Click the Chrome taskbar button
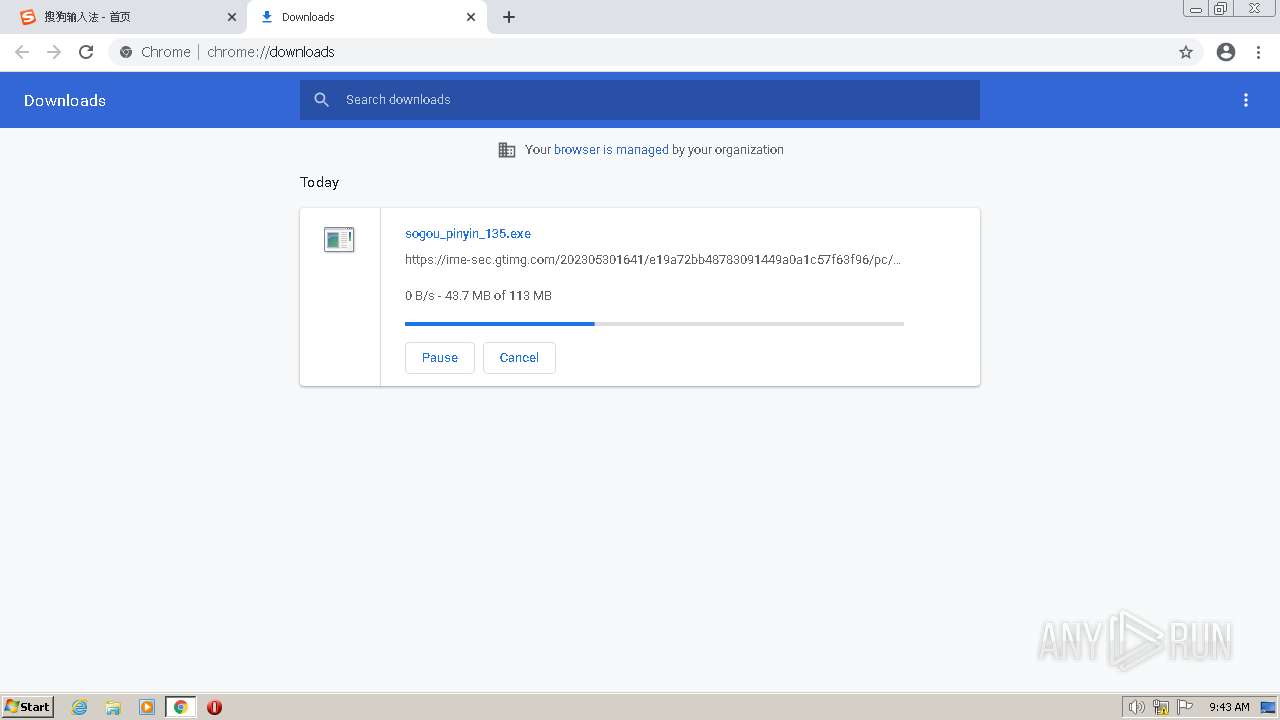The image size is (1280, 720). coord(181,707)
